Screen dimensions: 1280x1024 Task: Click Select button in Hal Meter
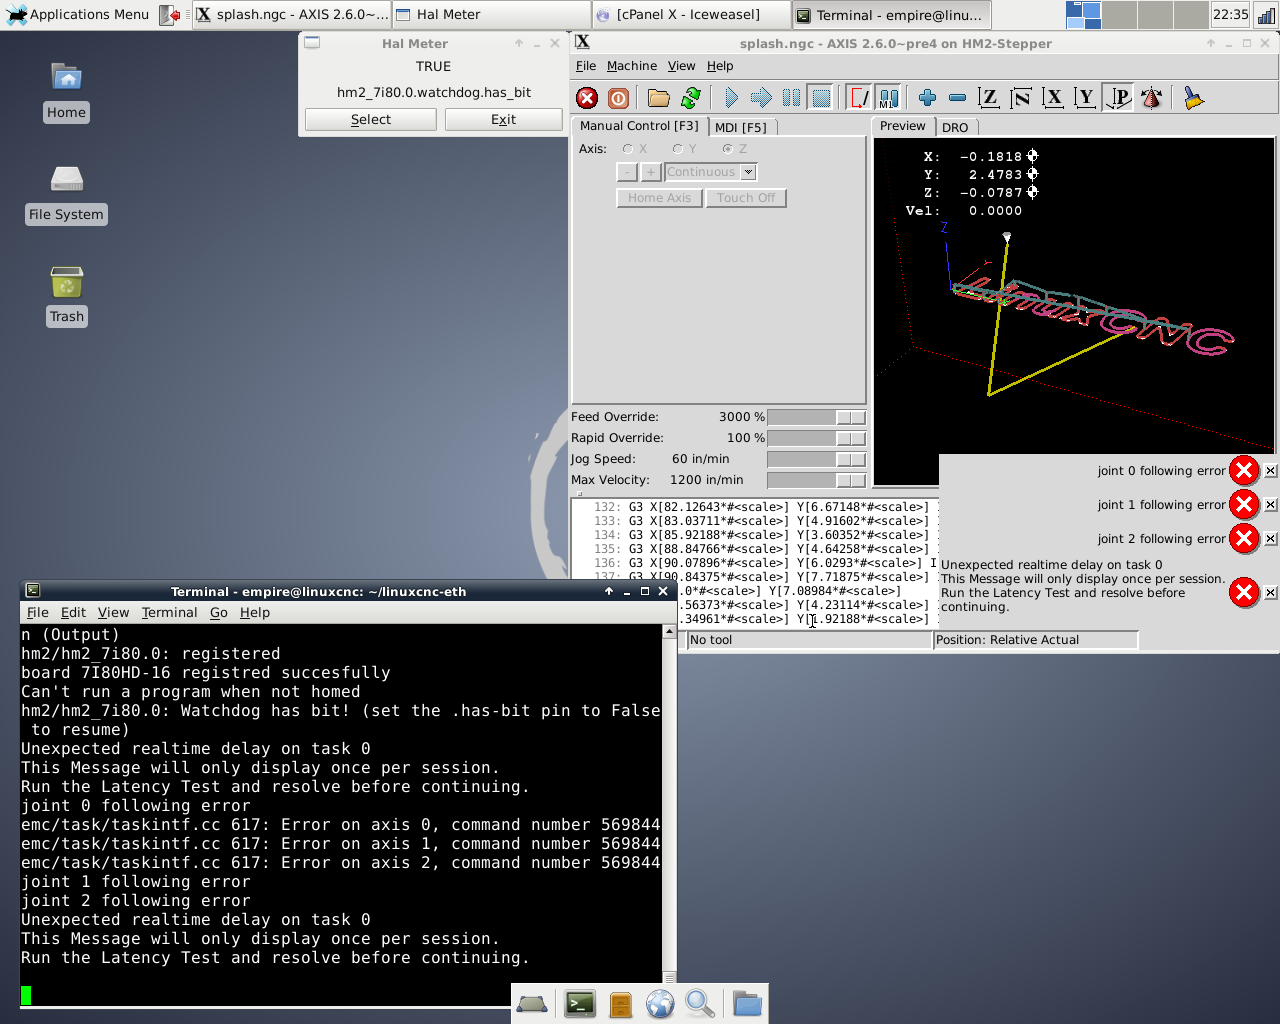(371, 119)
